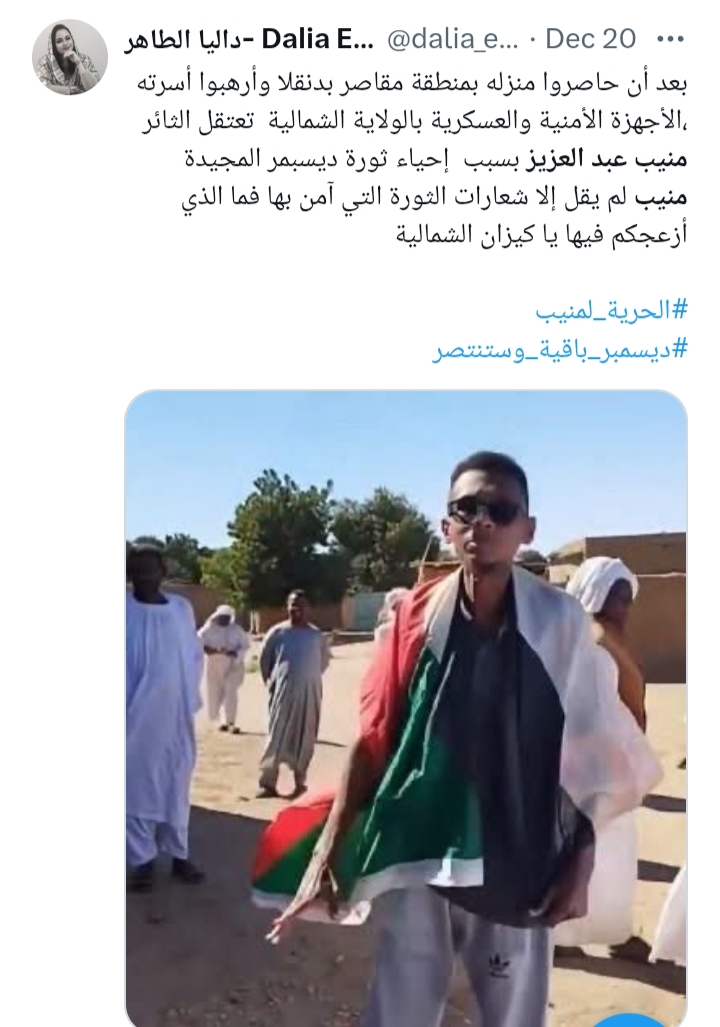Viewport: 720px width, 1027px height.
Task: Open the attached photo of man with flag
Action: click(x=406, y=708)
